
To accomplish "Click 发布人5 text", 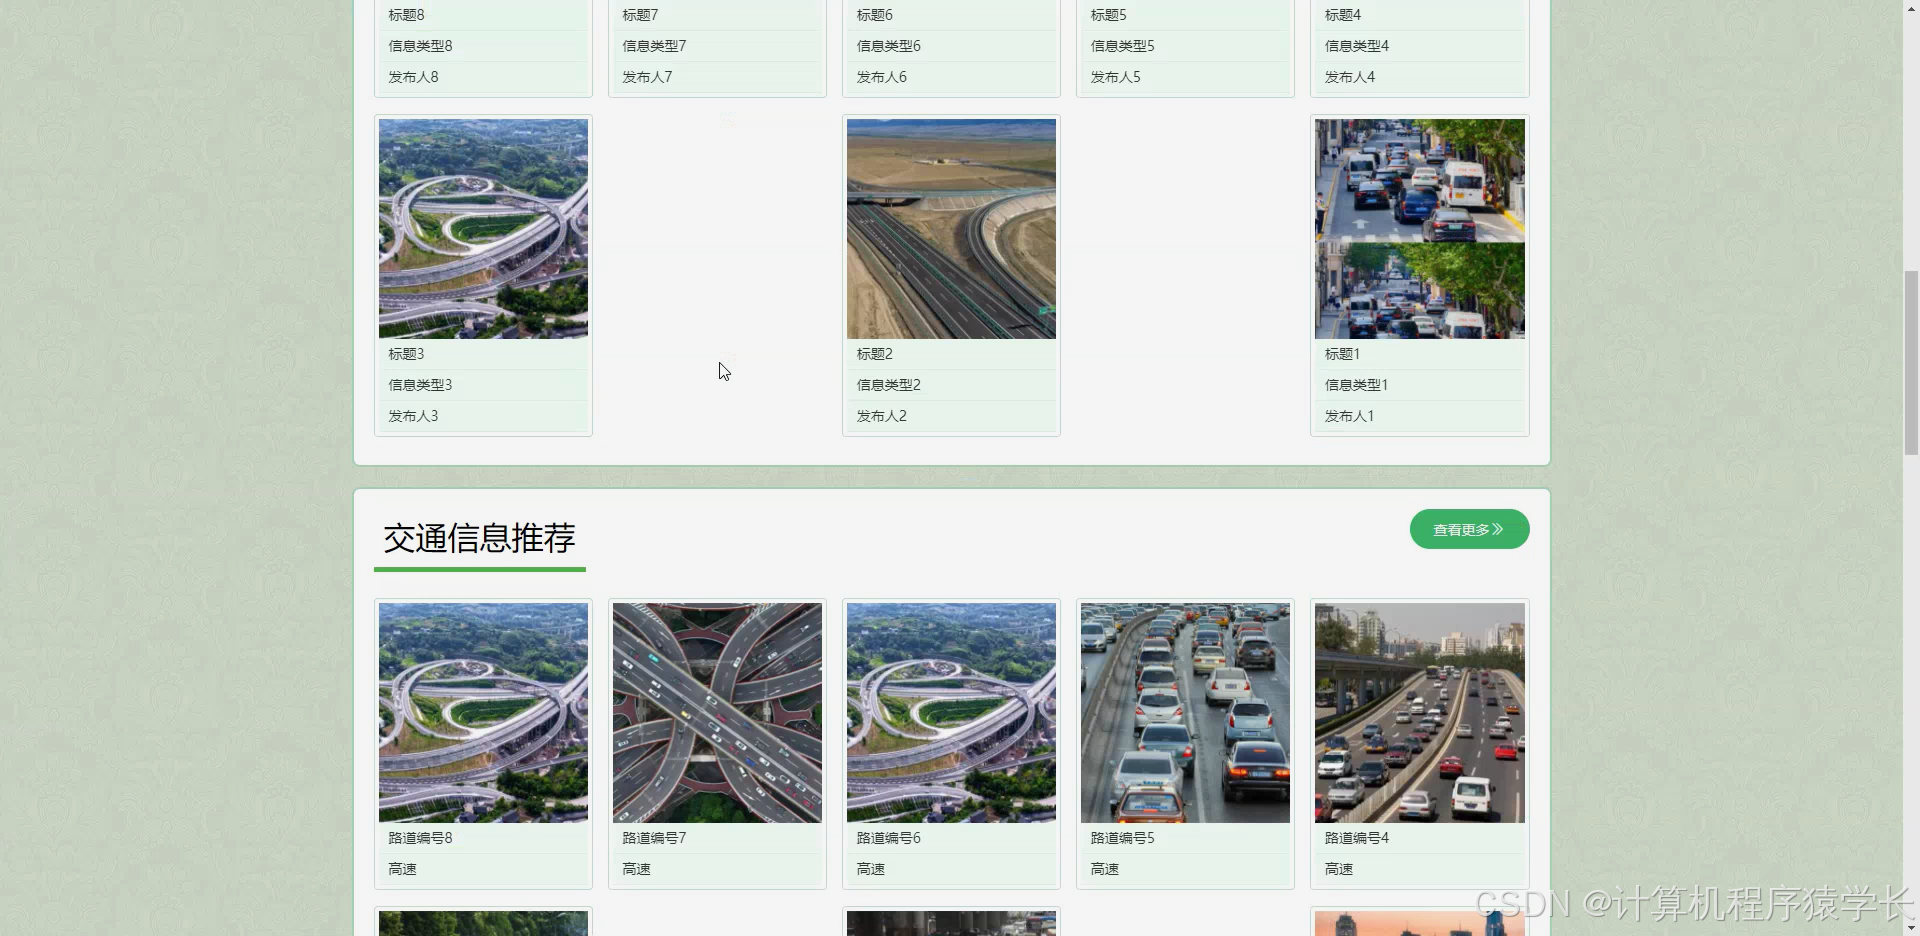I will point(1115,77).
